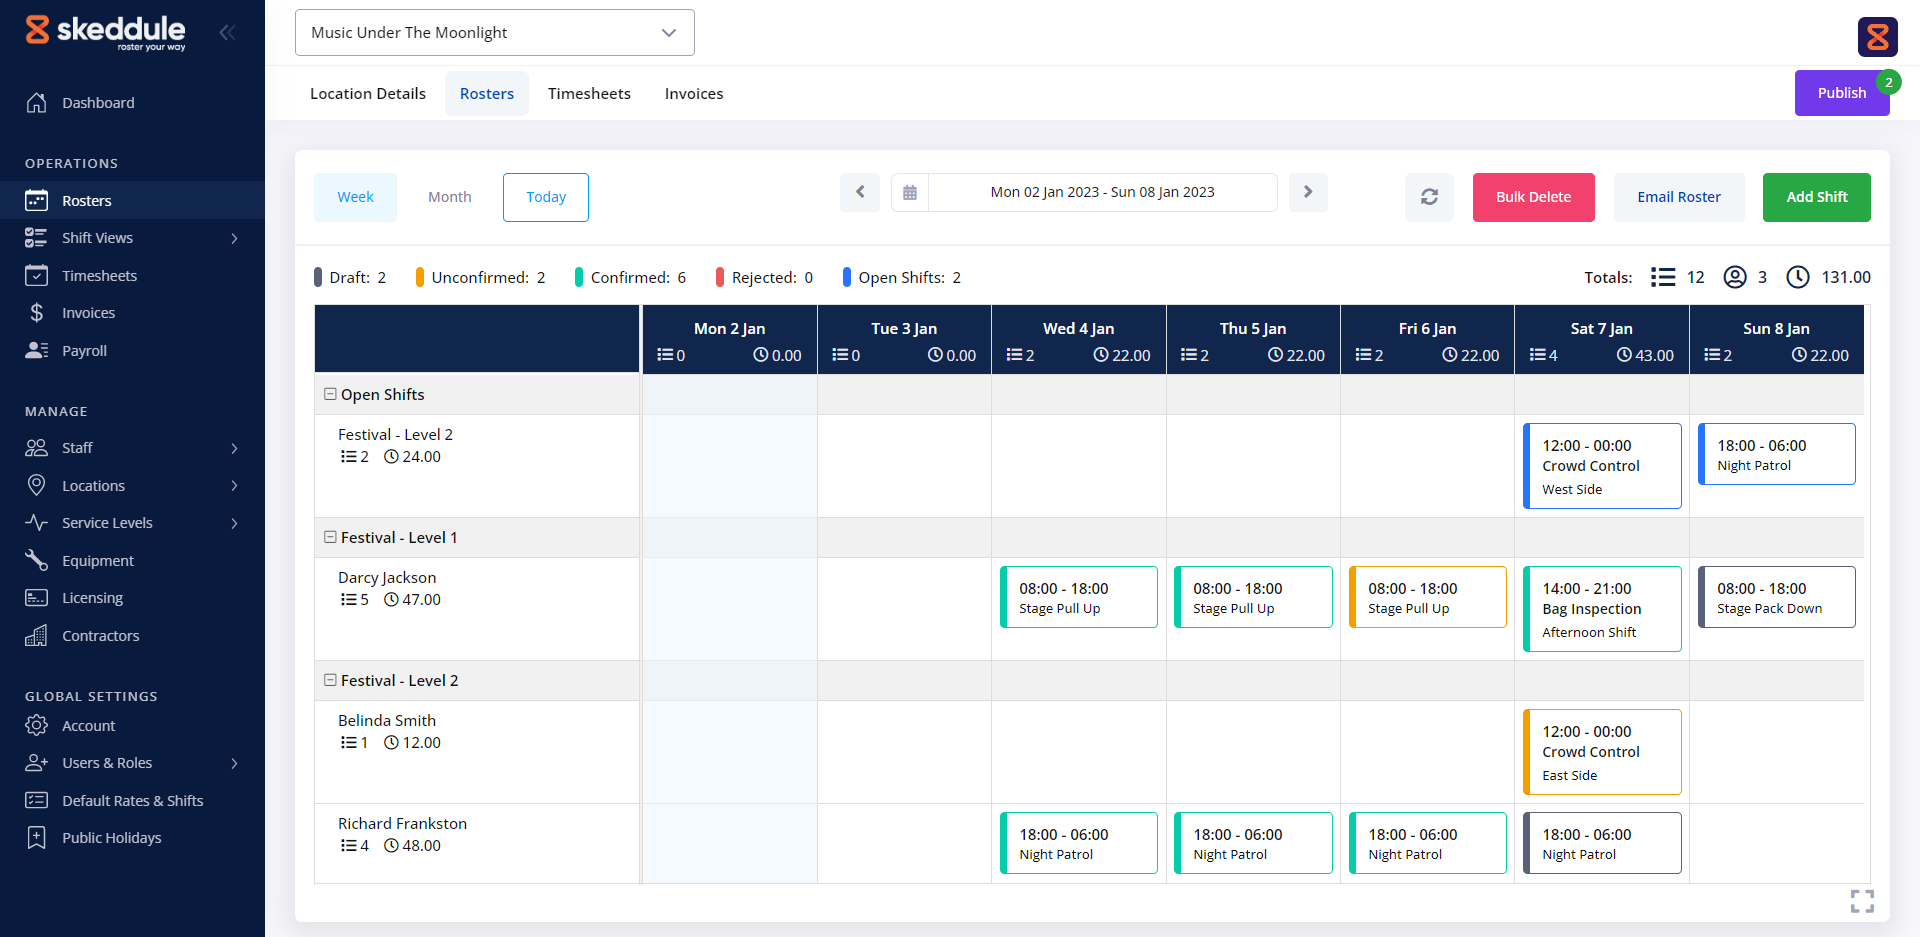Collapse the Open Shifts group

pos(330,394)
